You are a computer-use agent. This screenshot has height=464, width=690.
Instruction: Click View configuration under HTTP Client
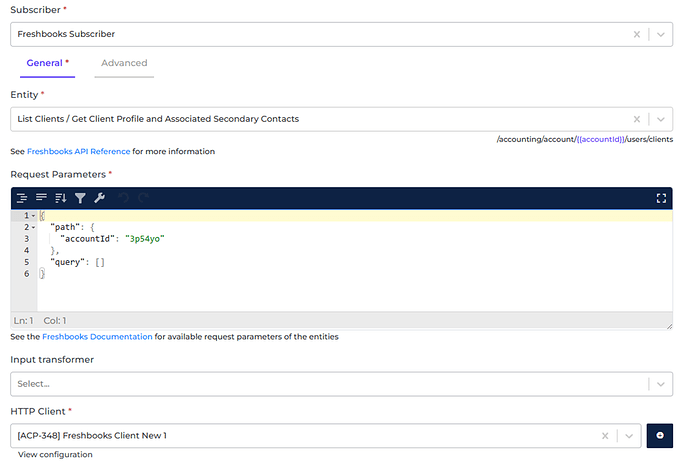(55, 454)
